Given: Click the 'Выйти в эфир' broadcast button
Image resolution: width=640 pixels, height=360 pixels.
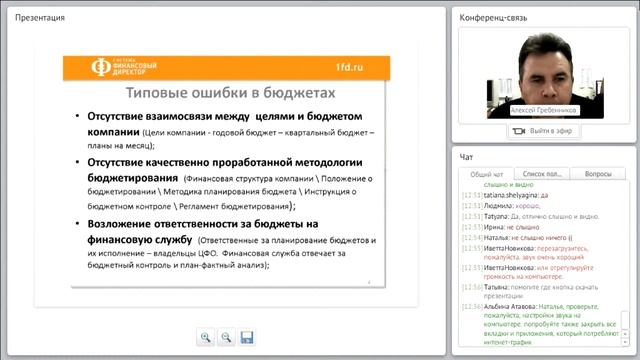Looking at the screenshot, I should pyautogui.click(x=544, y=131).
